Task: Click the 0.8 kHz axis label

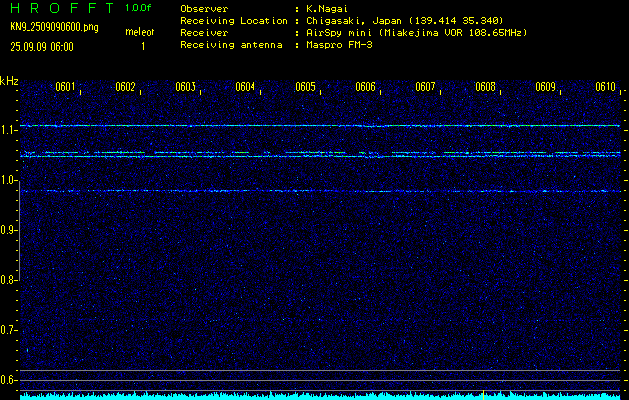Action: 8,280
